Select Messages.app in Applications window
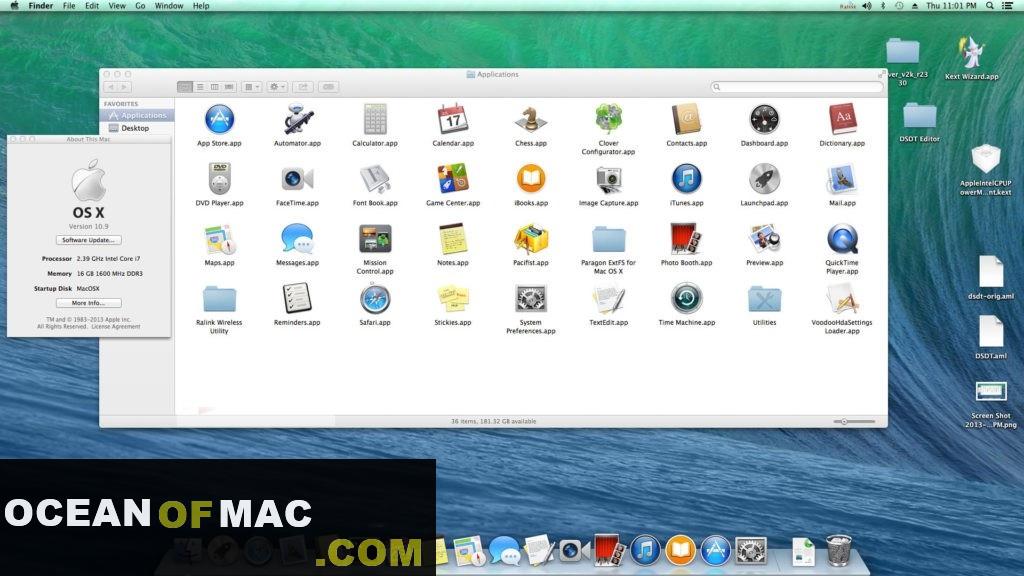The image size is (1024, 576). click(x=297, y=239)
